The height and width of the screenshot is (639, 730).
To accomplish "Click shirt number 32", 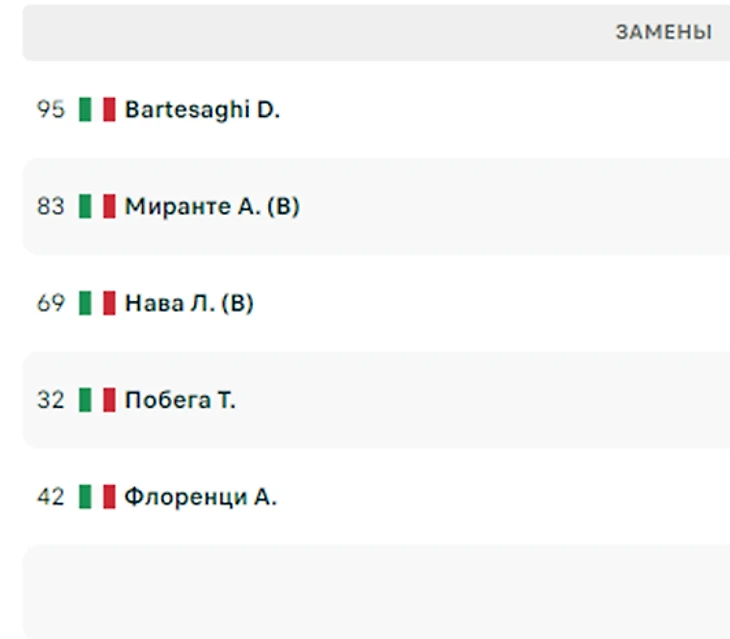I will (50, 400).
